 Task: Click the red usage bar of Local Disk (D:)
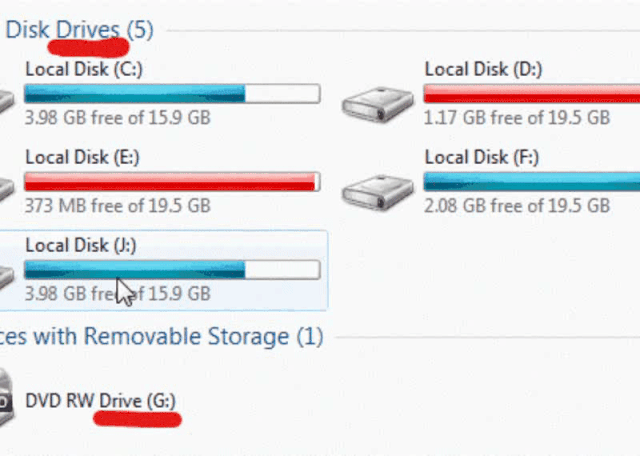click(532, 93)
